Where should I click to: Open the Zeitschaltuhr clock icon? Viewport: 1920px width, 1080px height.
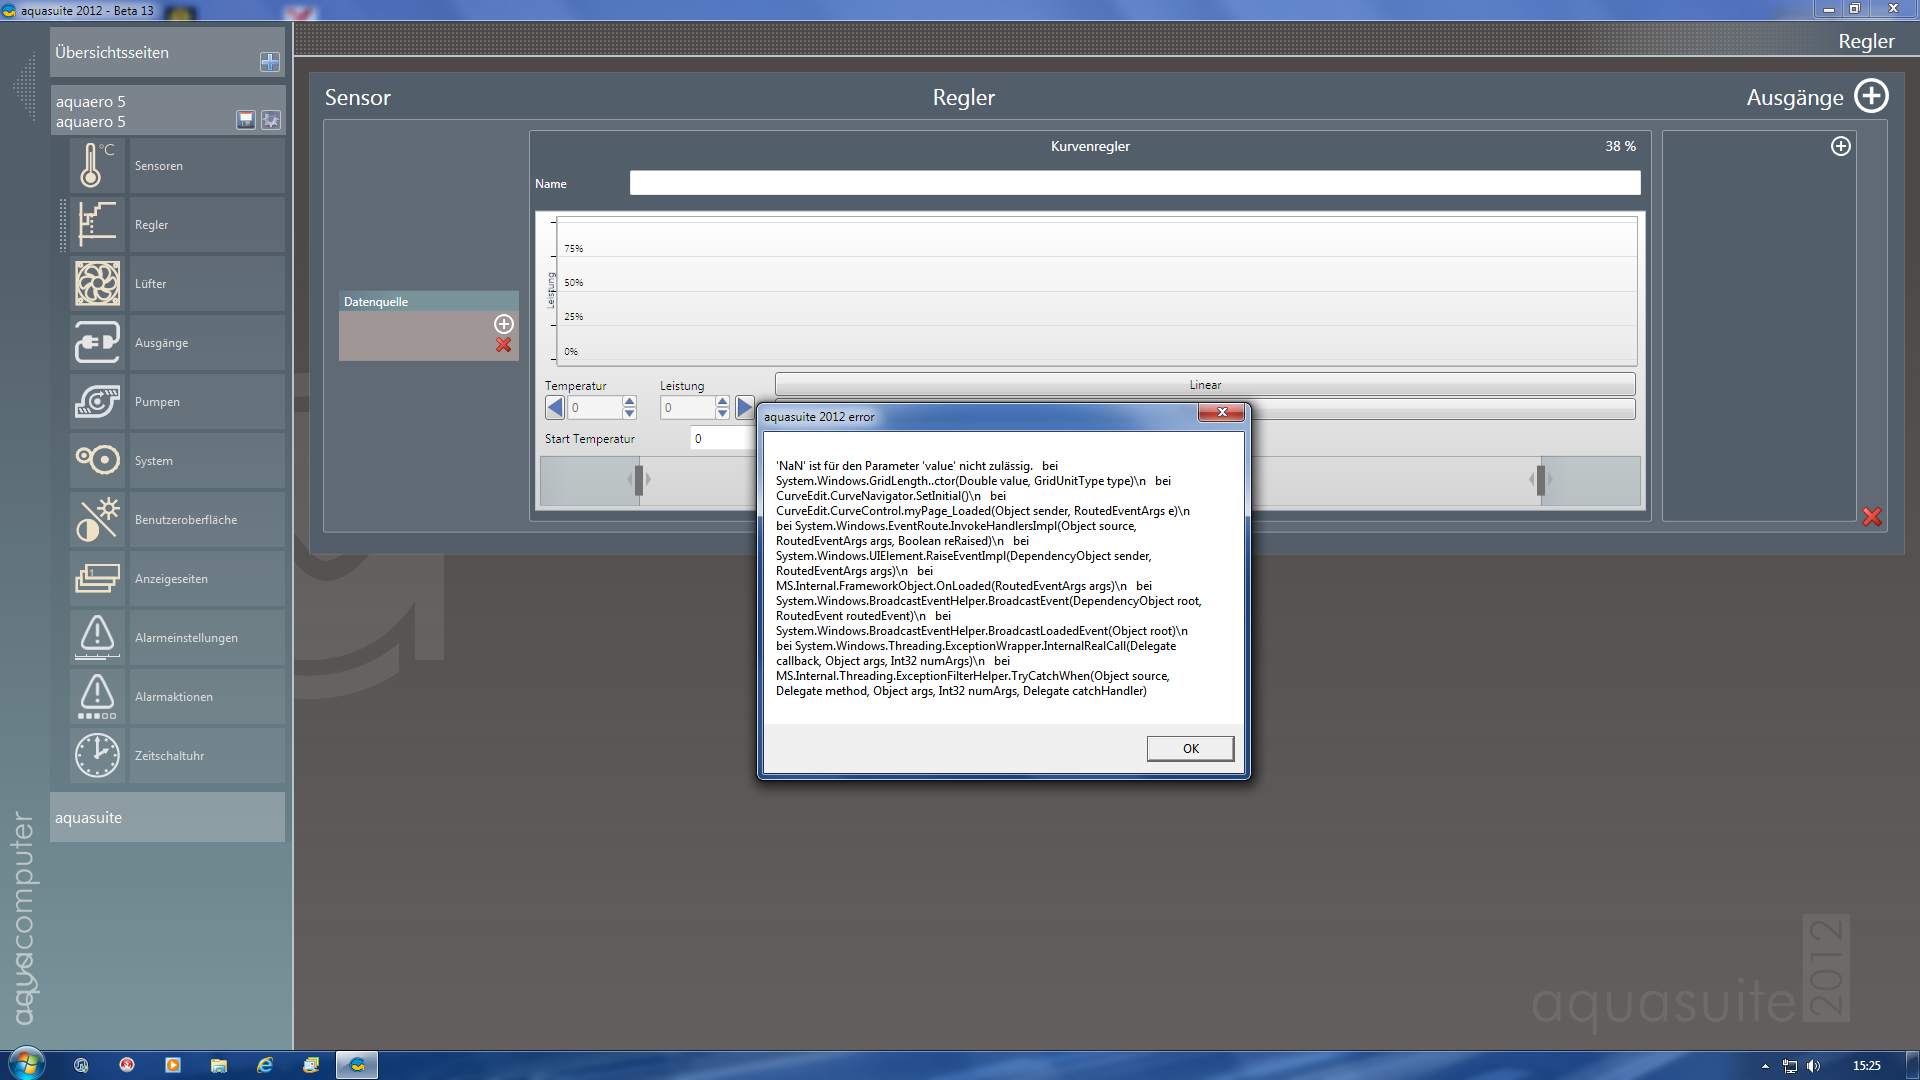pos(97,755)
